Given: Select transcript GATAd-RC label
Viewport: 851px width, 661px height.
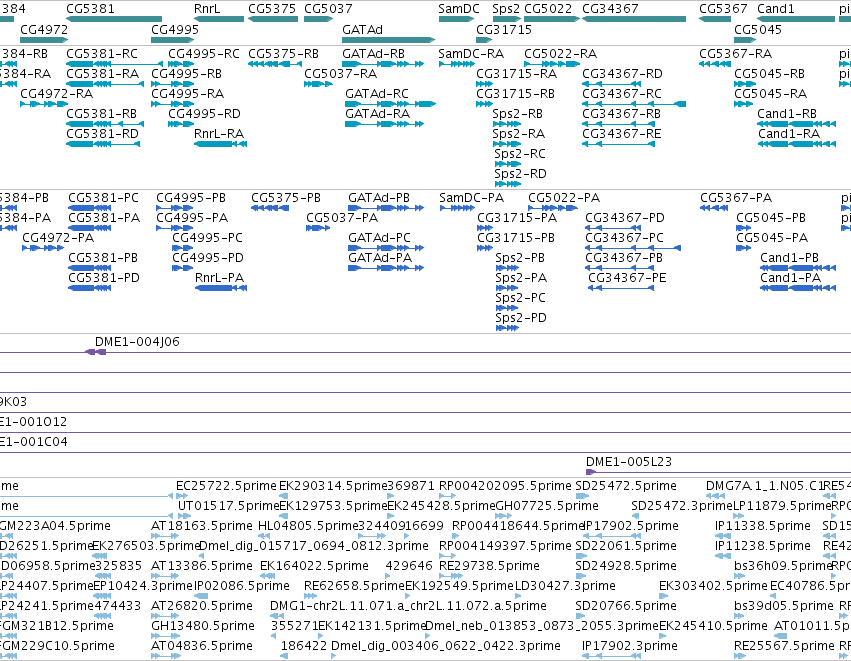Looking at the screenshot, I should coord(377,94).
